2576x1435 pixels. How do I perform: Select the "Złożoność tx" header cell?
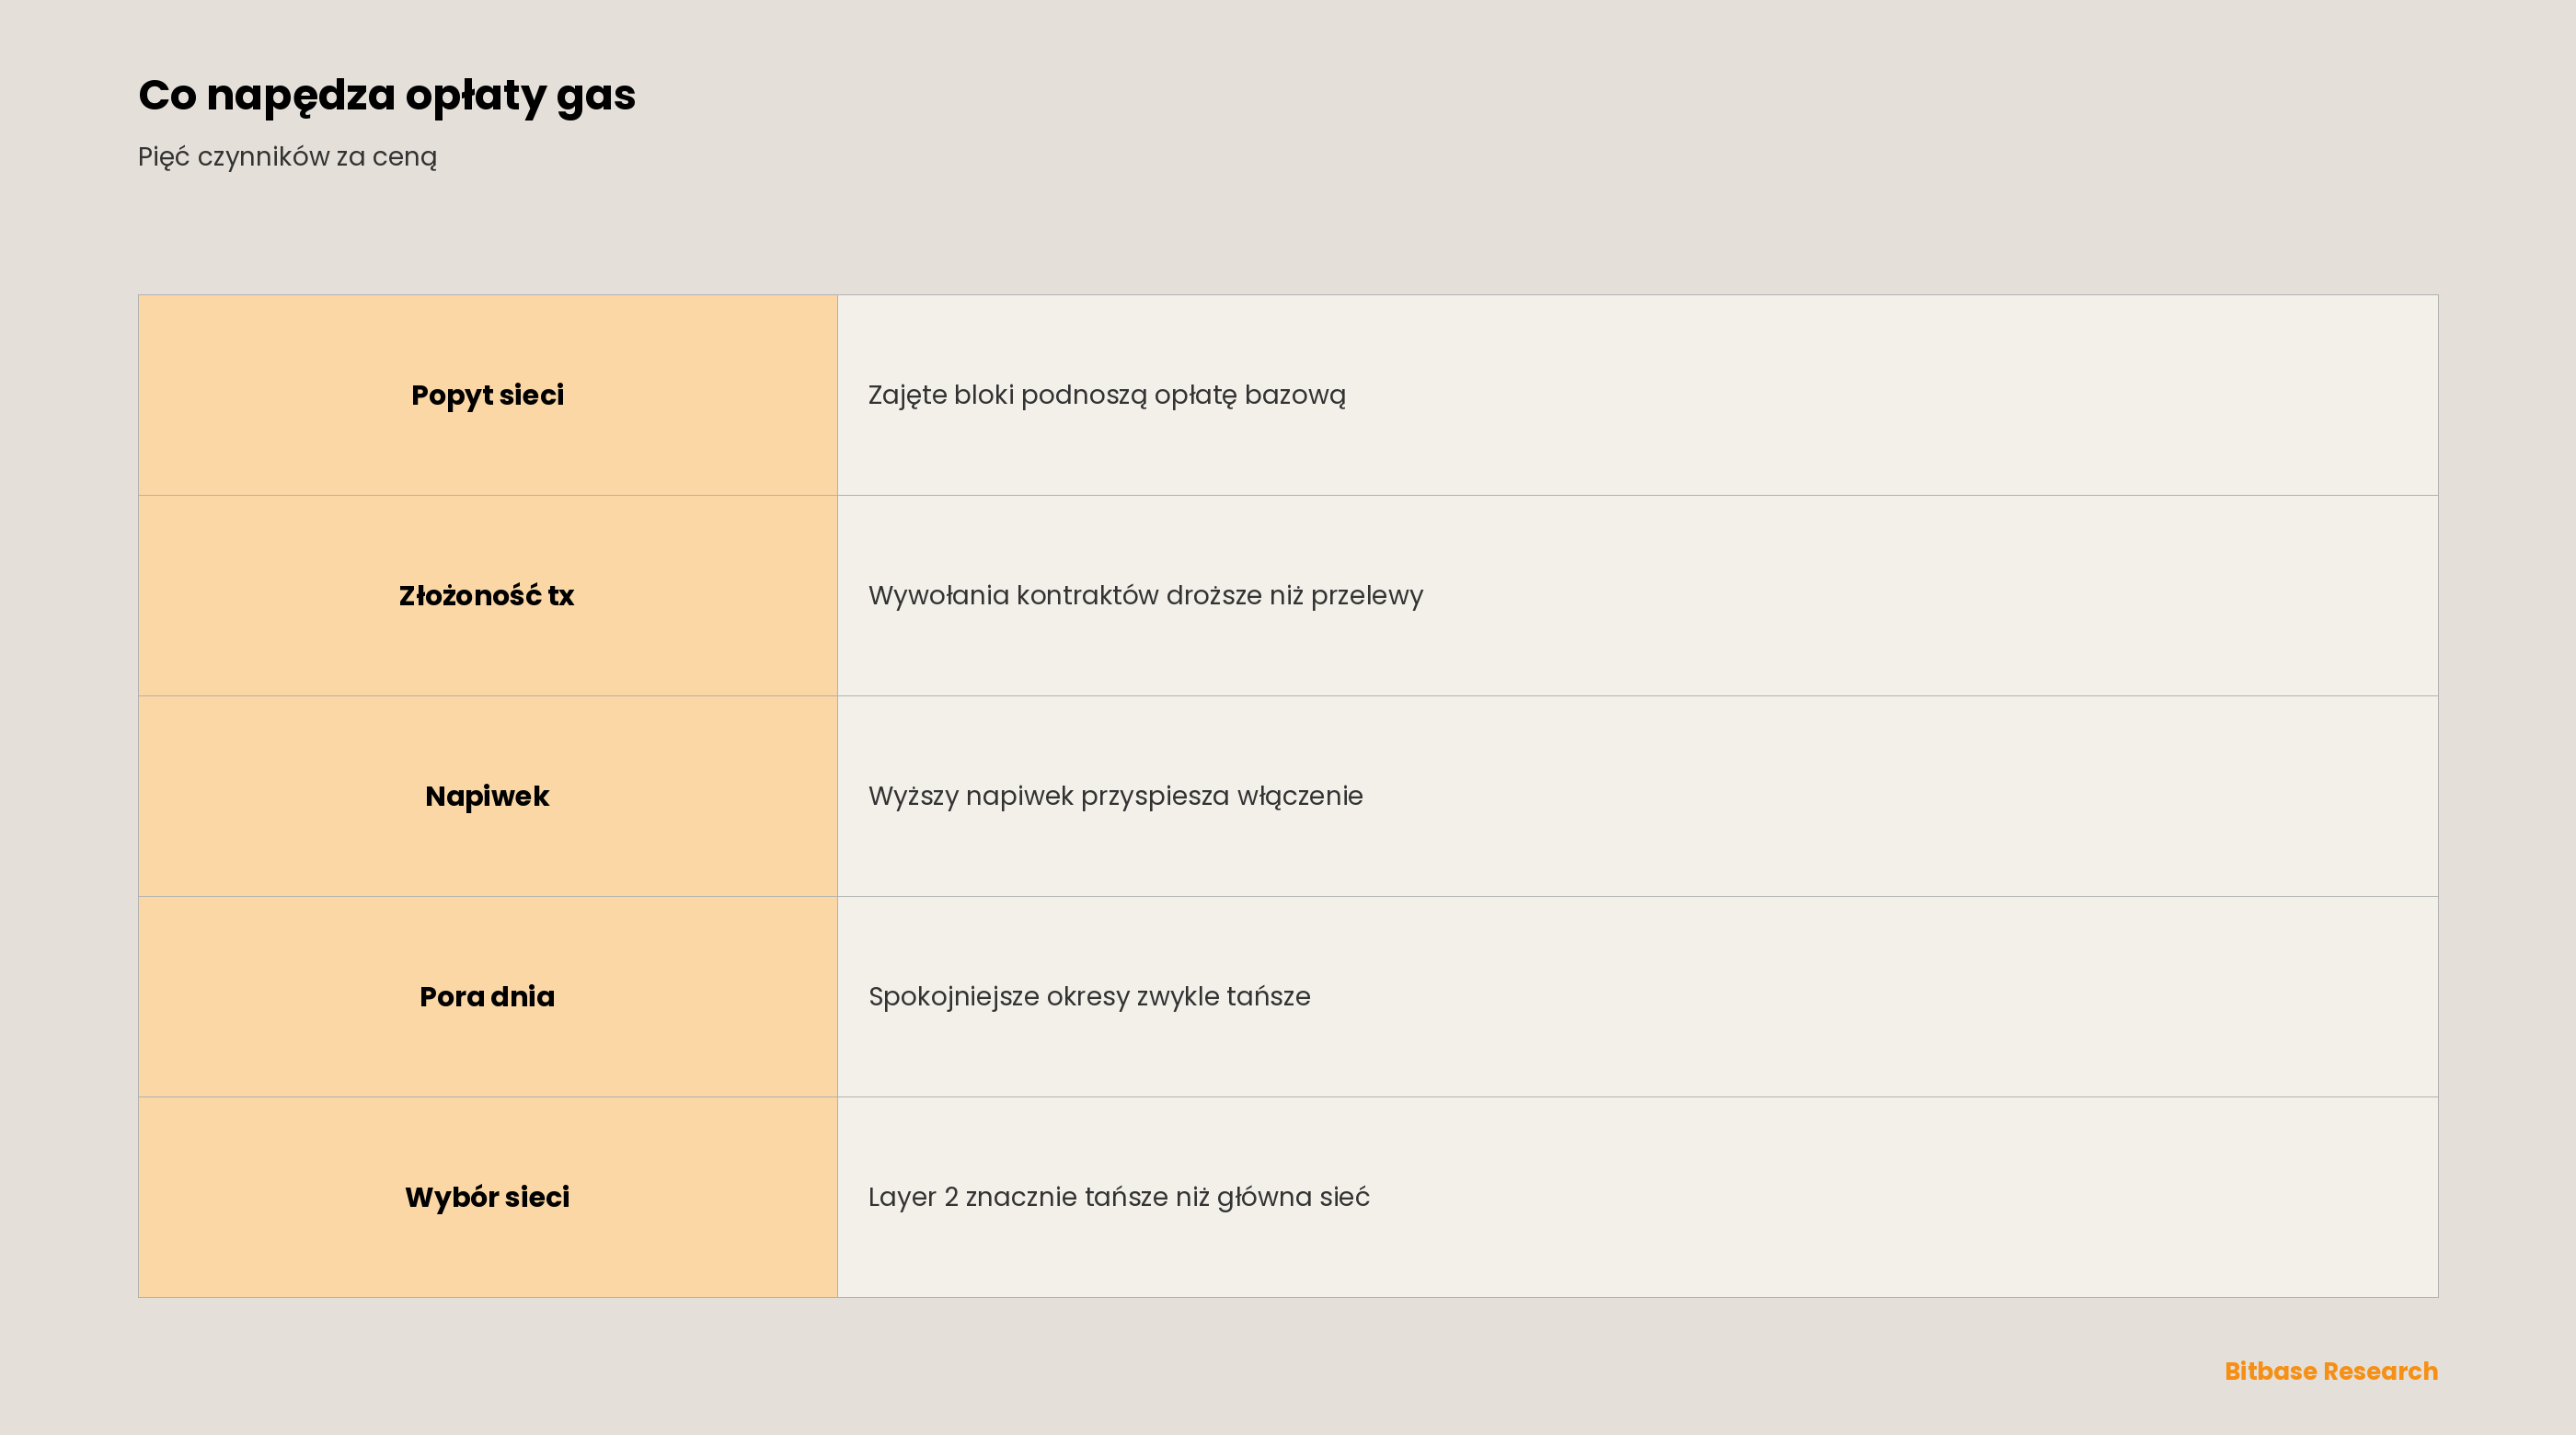click(x=487, y=595)
